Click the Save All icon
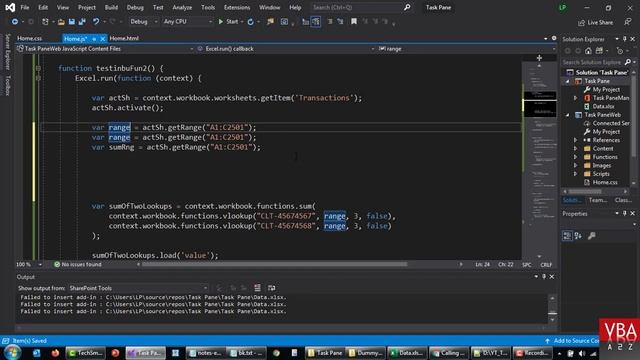The image size is (640, 360). (x=82, y=22)
